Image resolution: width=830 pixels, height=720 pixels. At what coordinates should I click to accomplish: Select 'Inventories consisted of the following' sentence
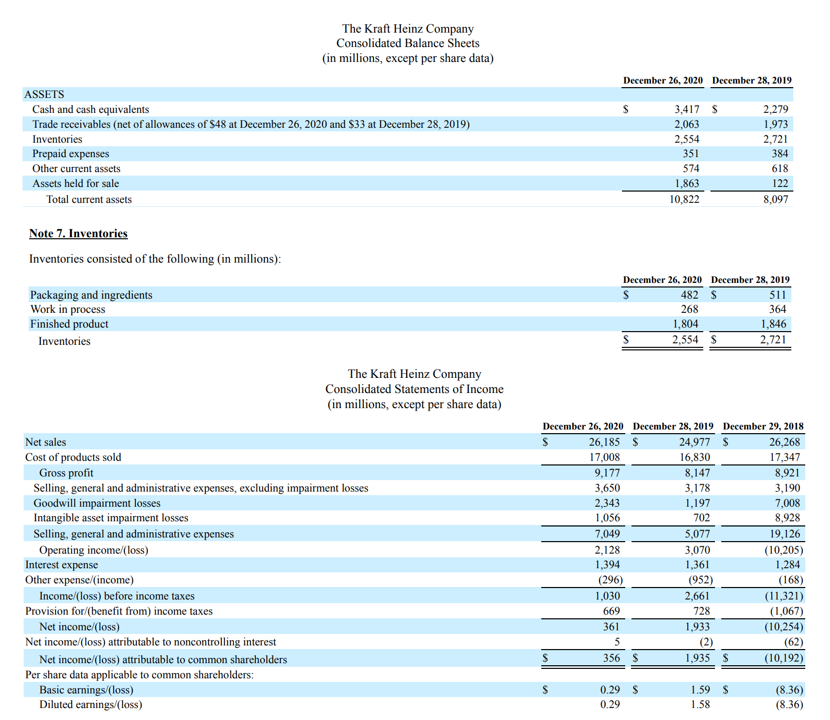(x=155, y=259)
